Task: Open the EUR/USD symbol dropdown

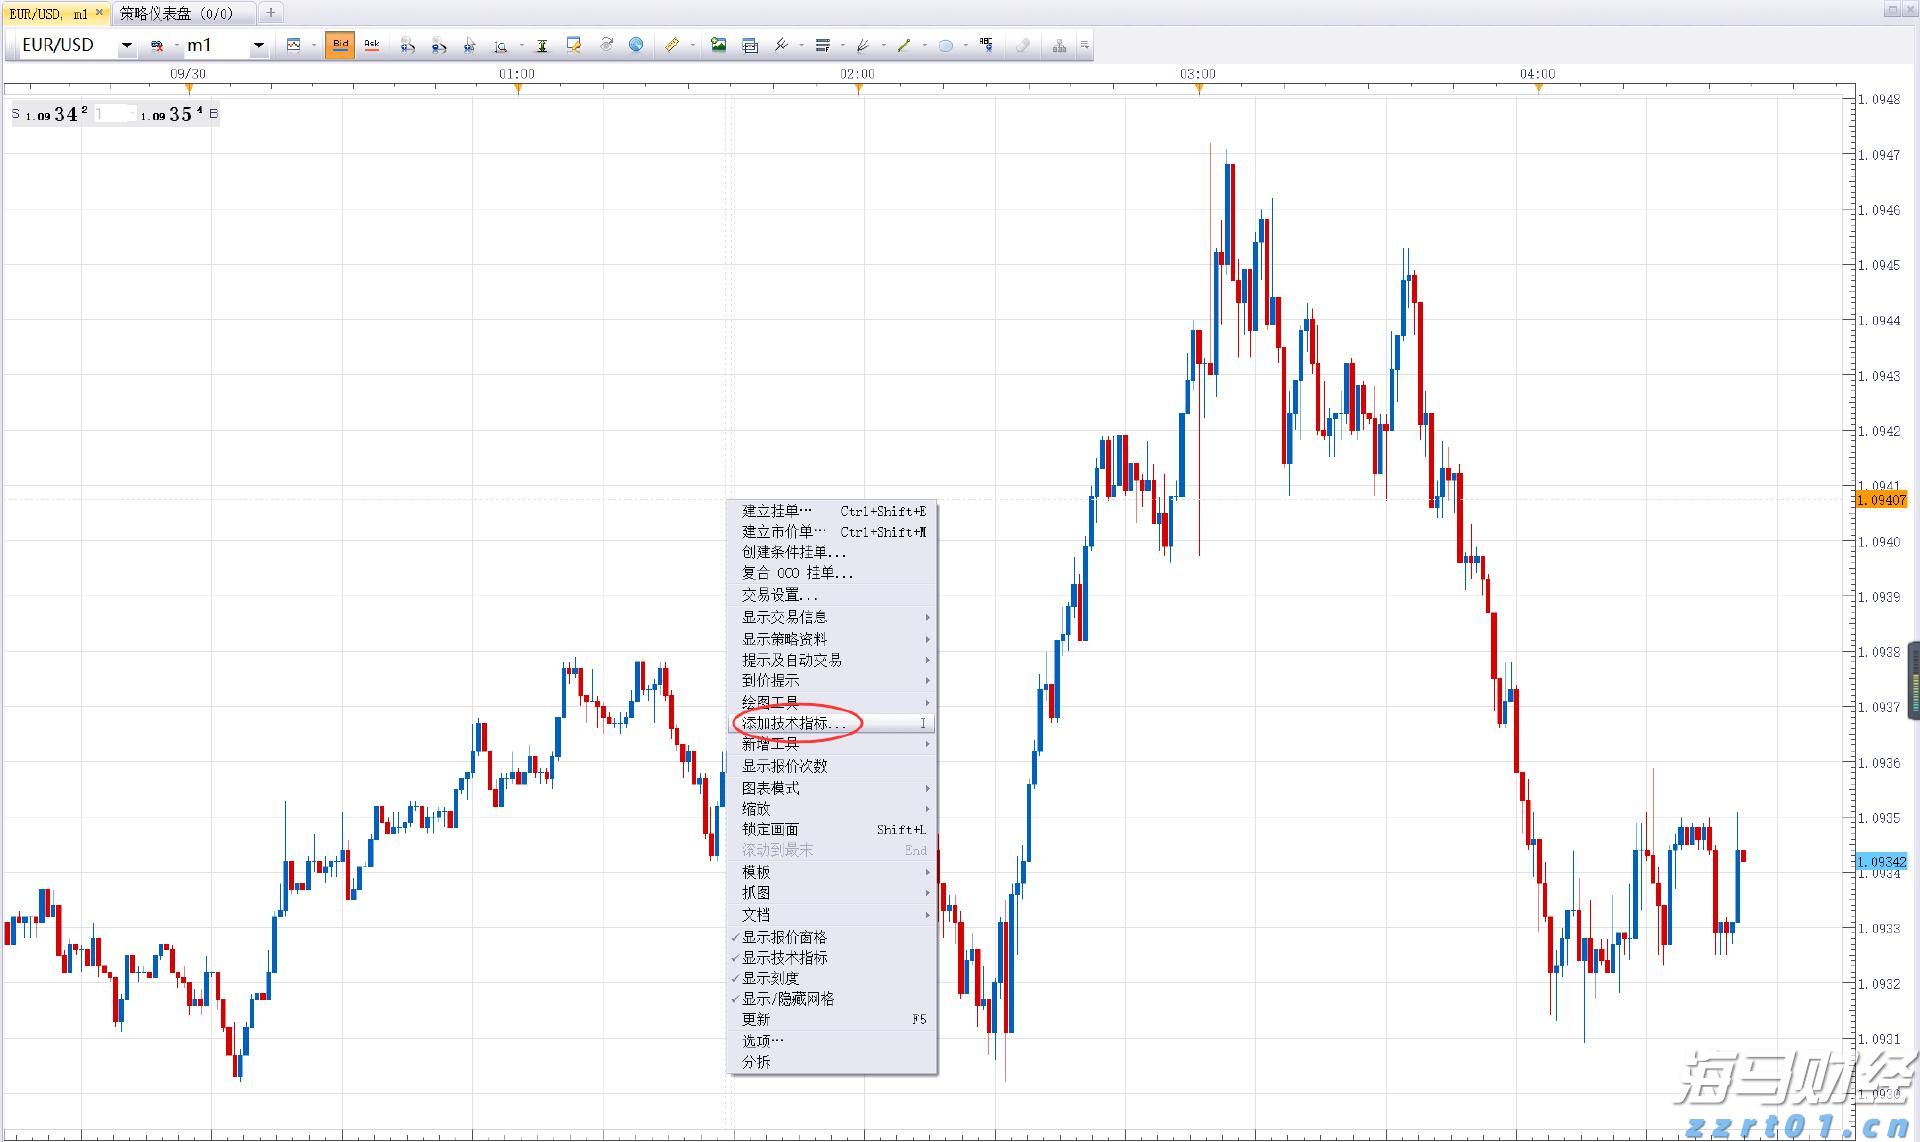Action: [126, 46]
